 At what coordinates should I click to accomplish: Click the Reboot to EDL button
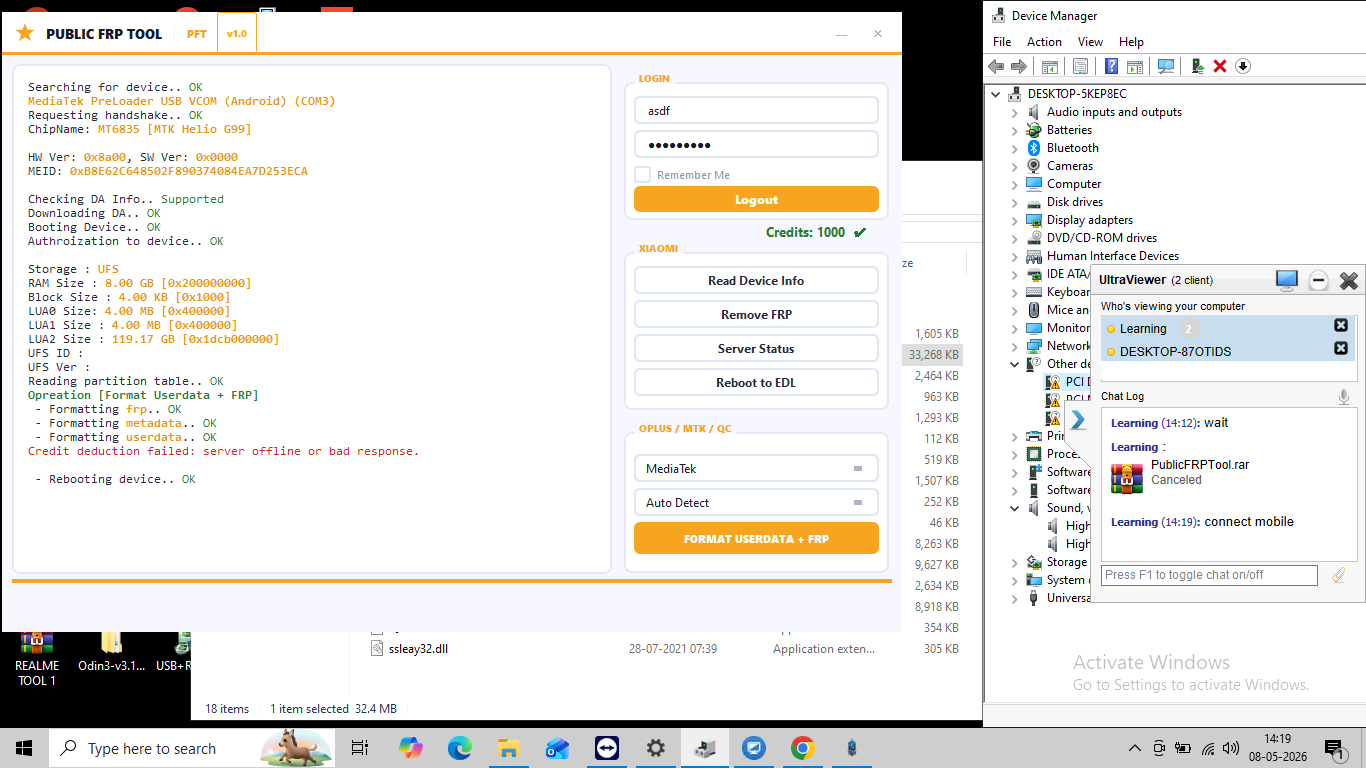point(756,383)
